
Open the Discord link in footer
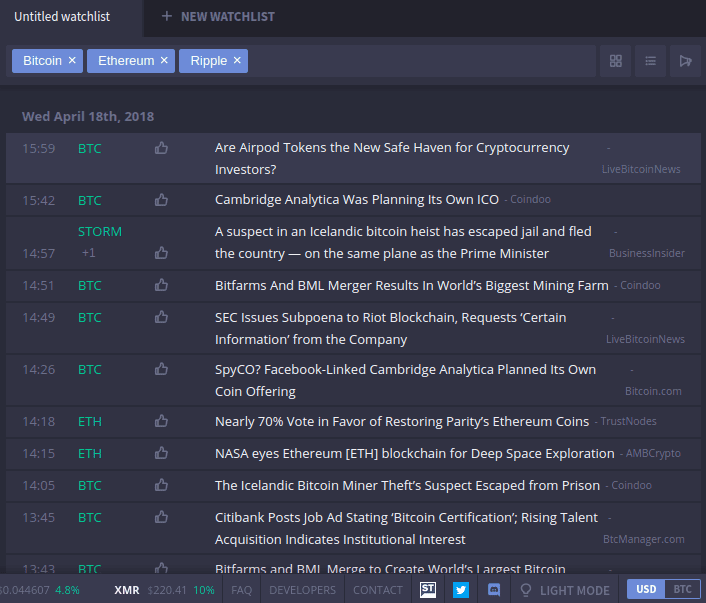[x=493, y=590]
